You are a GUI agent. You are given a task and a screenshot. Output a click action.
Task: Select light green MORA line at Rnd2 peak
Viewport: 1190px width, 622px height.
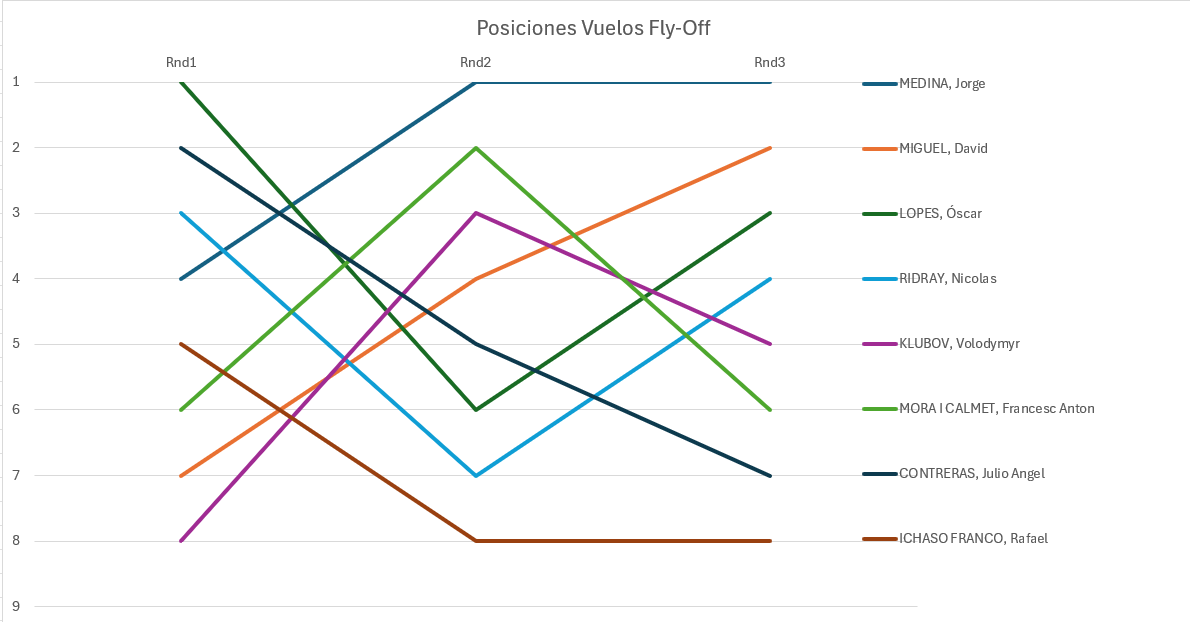[476, 148]
